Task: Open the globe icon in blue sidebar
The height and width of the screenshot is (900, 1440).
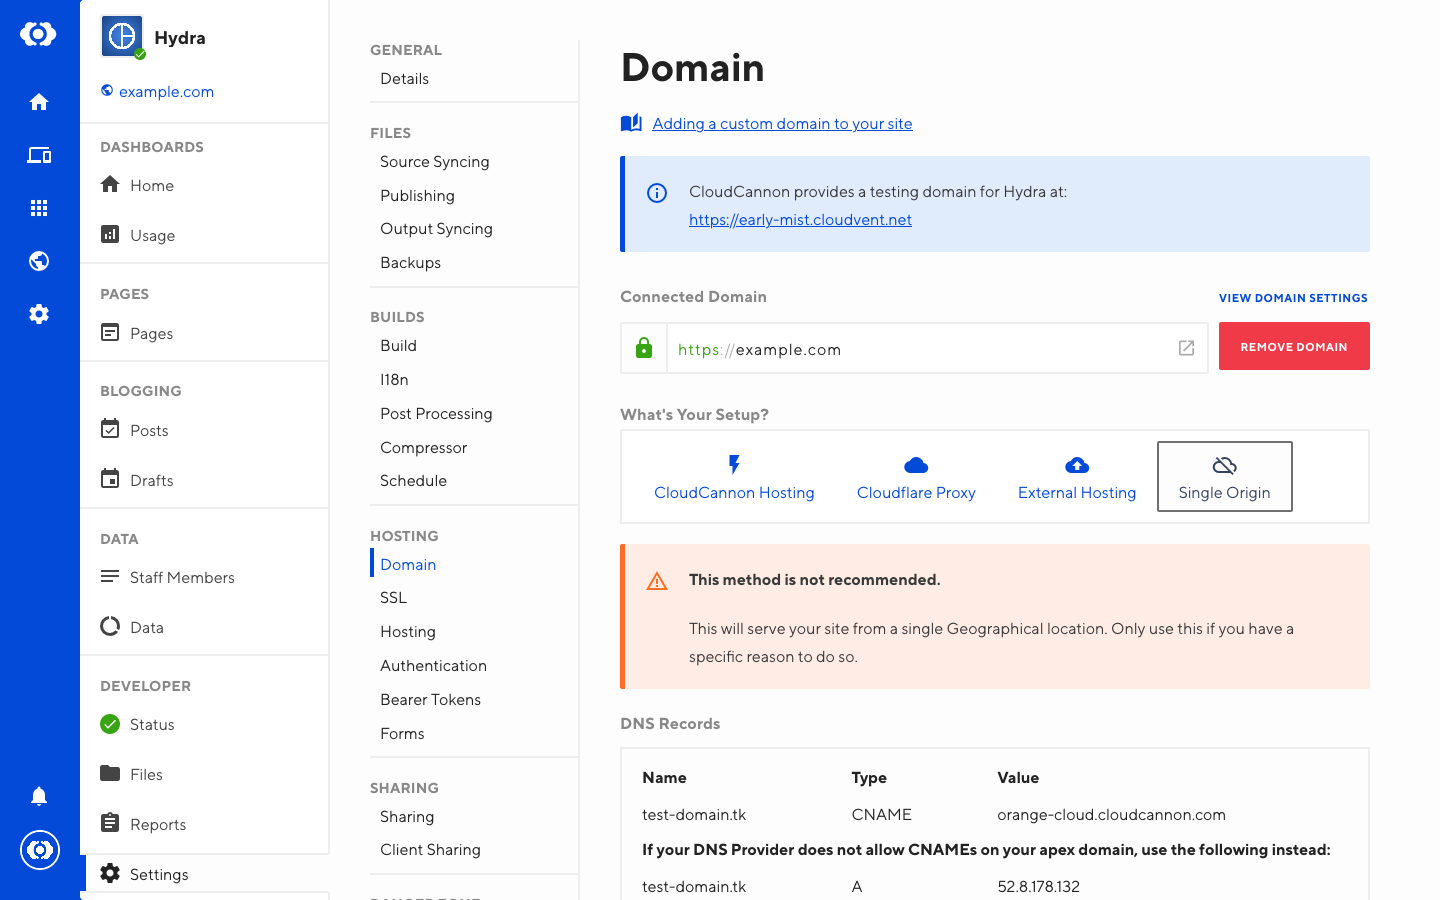Action: (39, 261)
